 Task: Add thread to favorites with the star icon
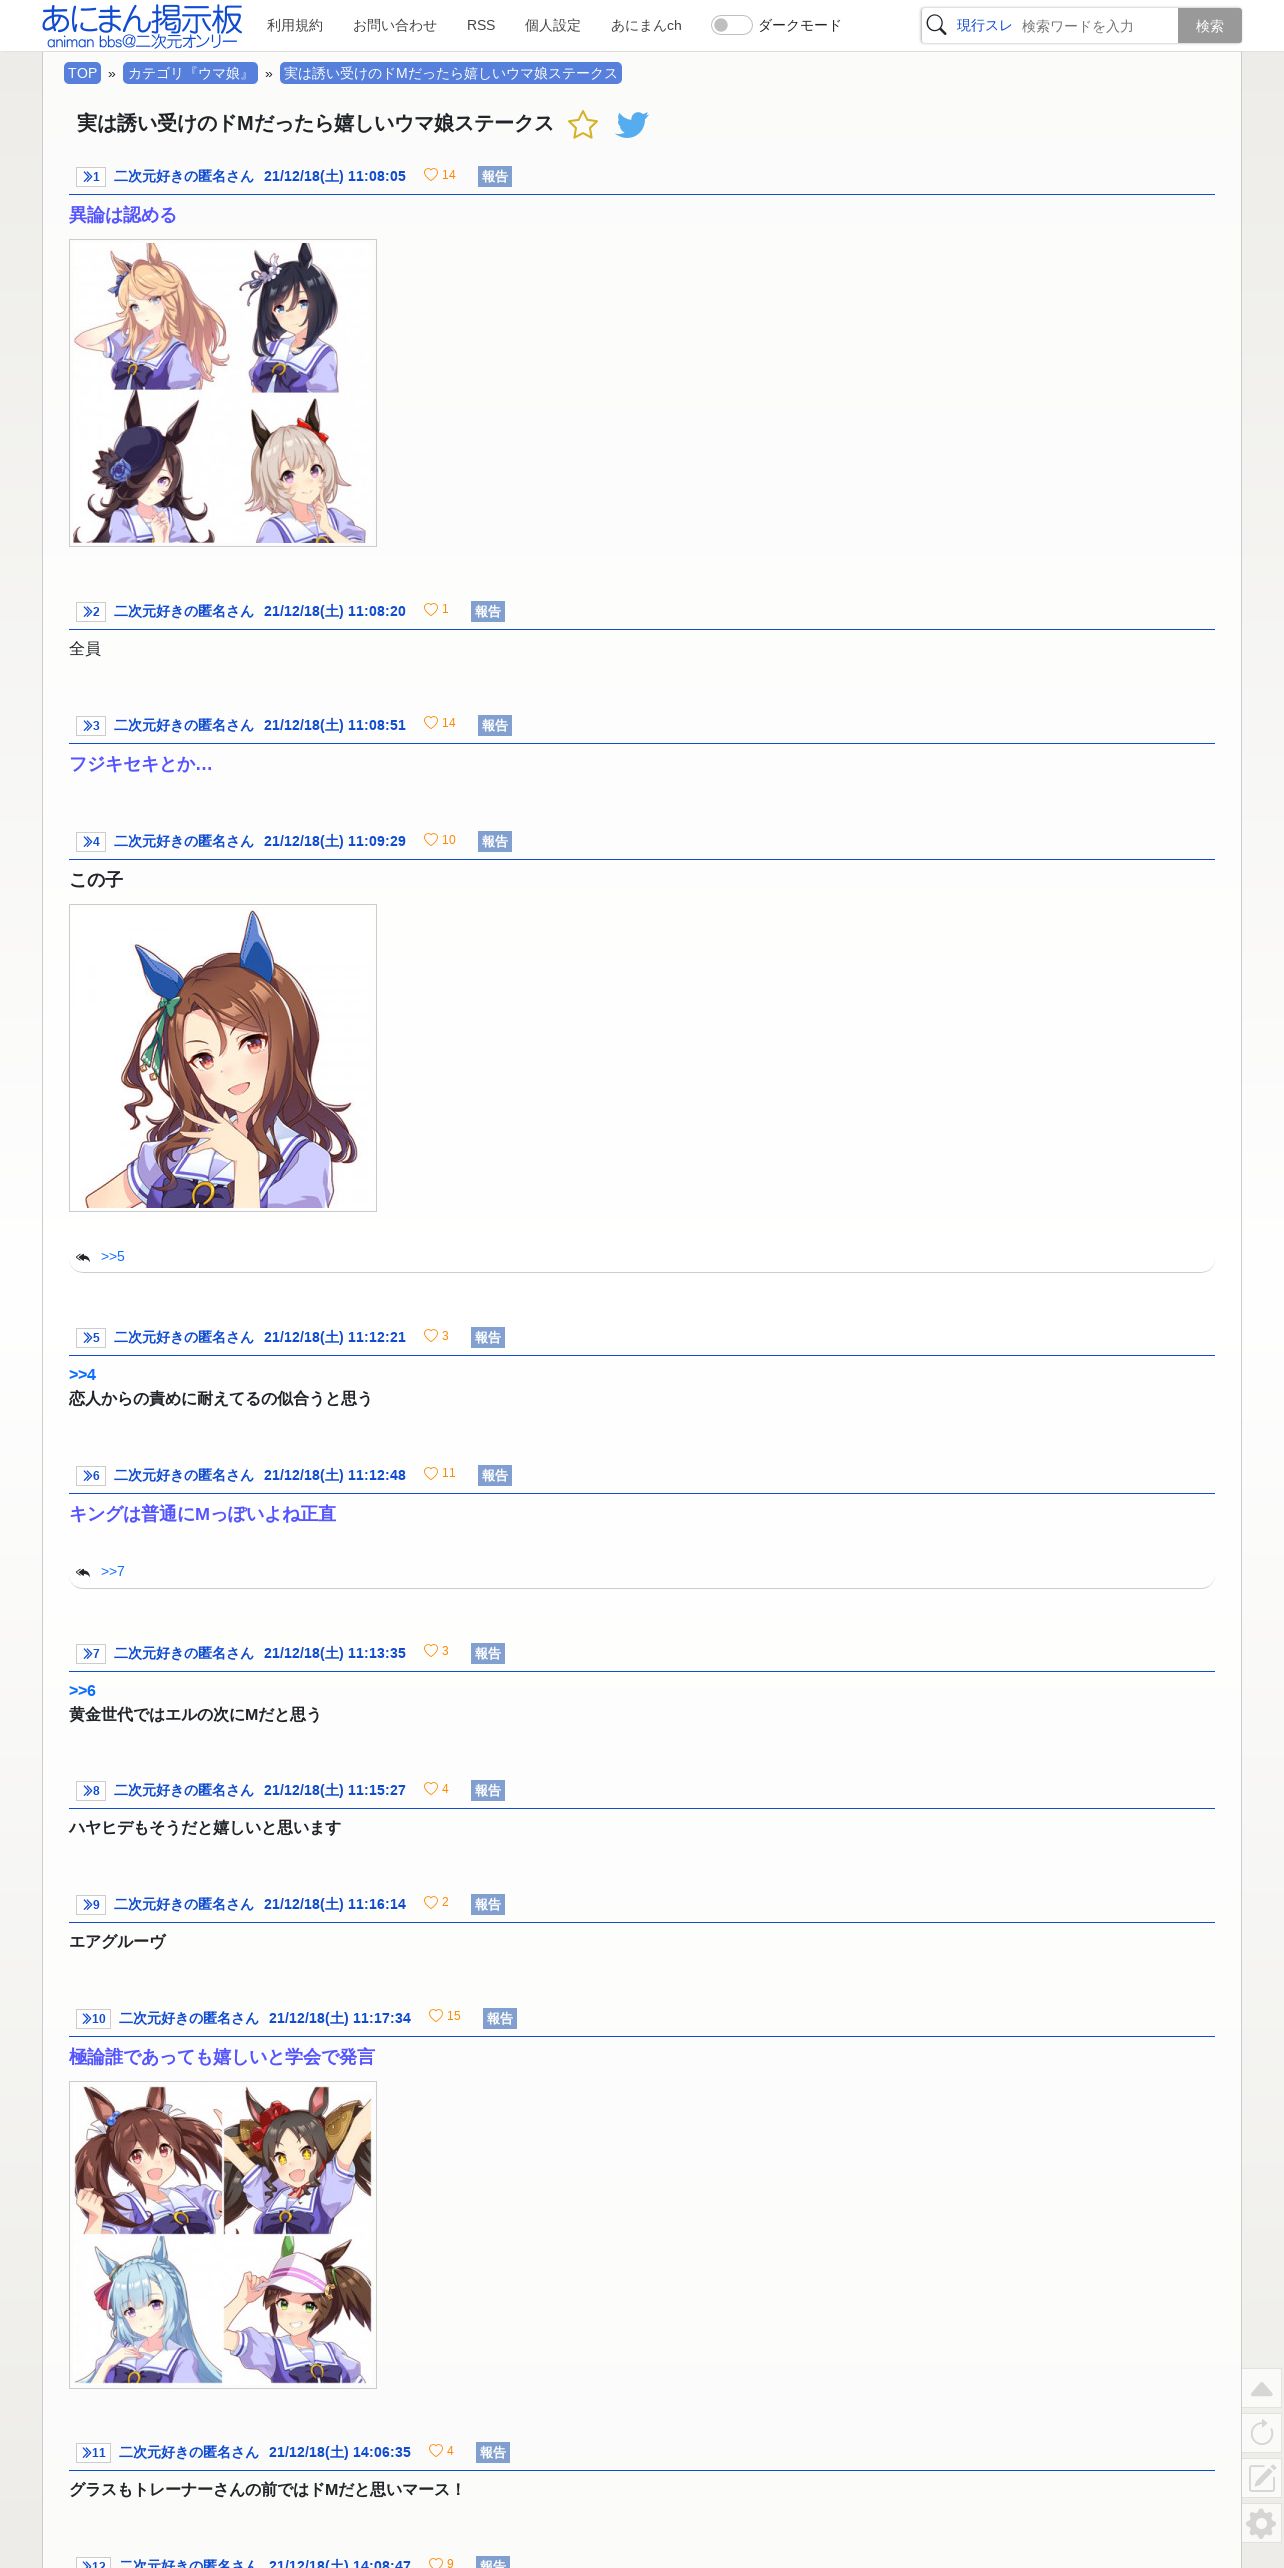point(583,125)
